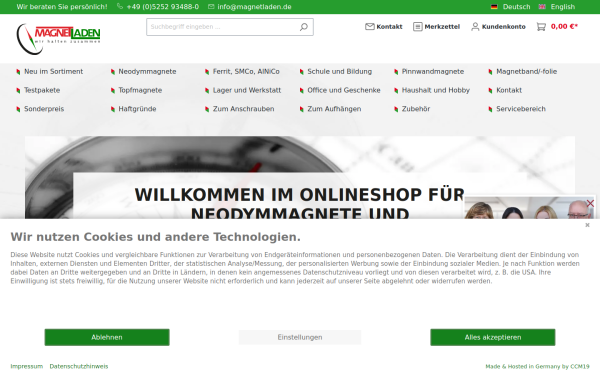Screen dimensions: 600x375
Task: Open the Merkzettel wishlist
Action: tap(437, 26)
